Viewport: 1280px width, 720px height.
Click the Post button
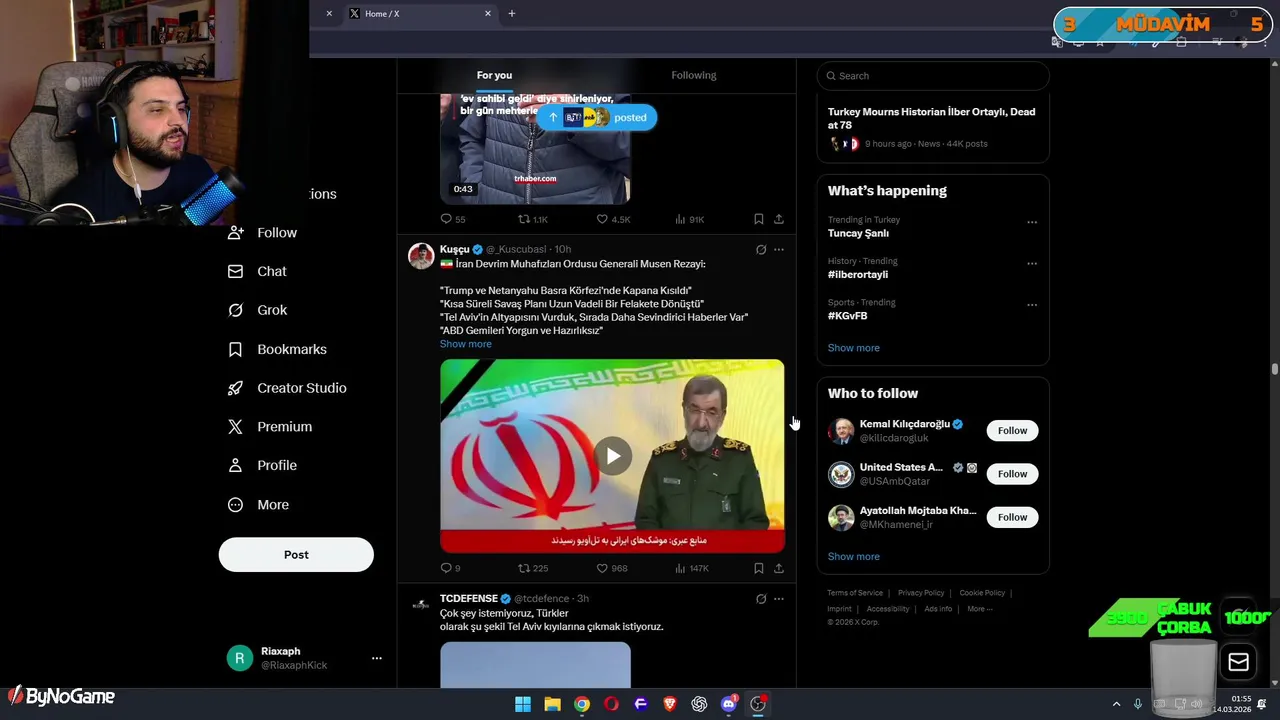(296, 555)
